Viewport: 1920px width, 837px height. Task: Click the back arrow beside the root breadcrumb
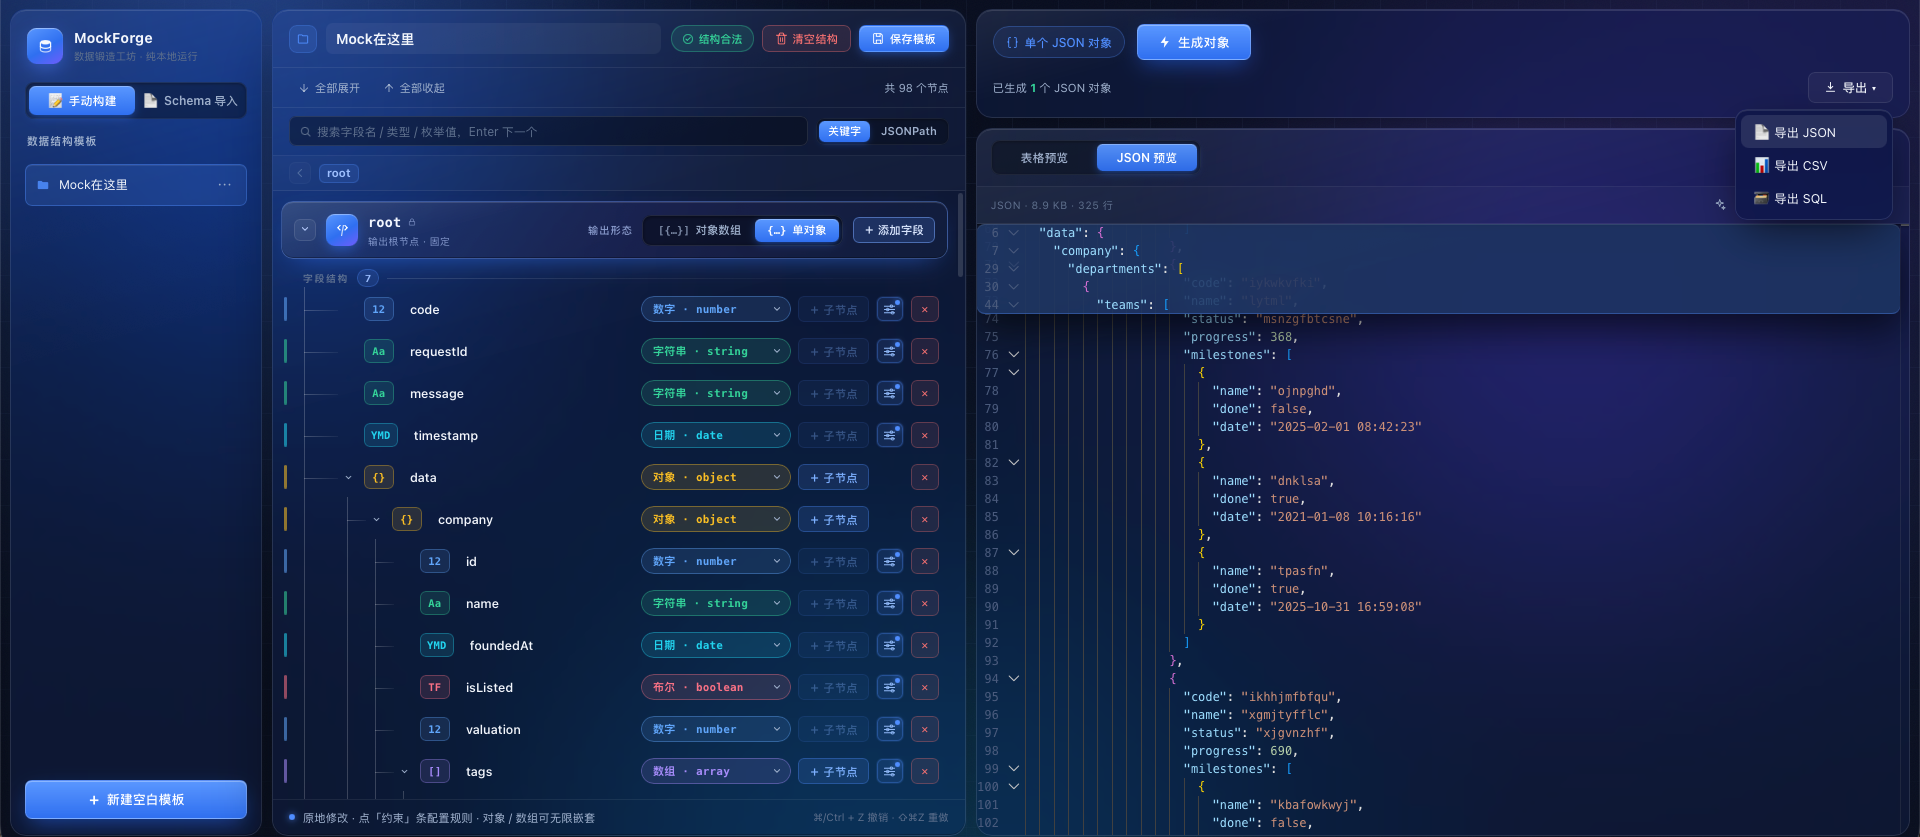300,173
